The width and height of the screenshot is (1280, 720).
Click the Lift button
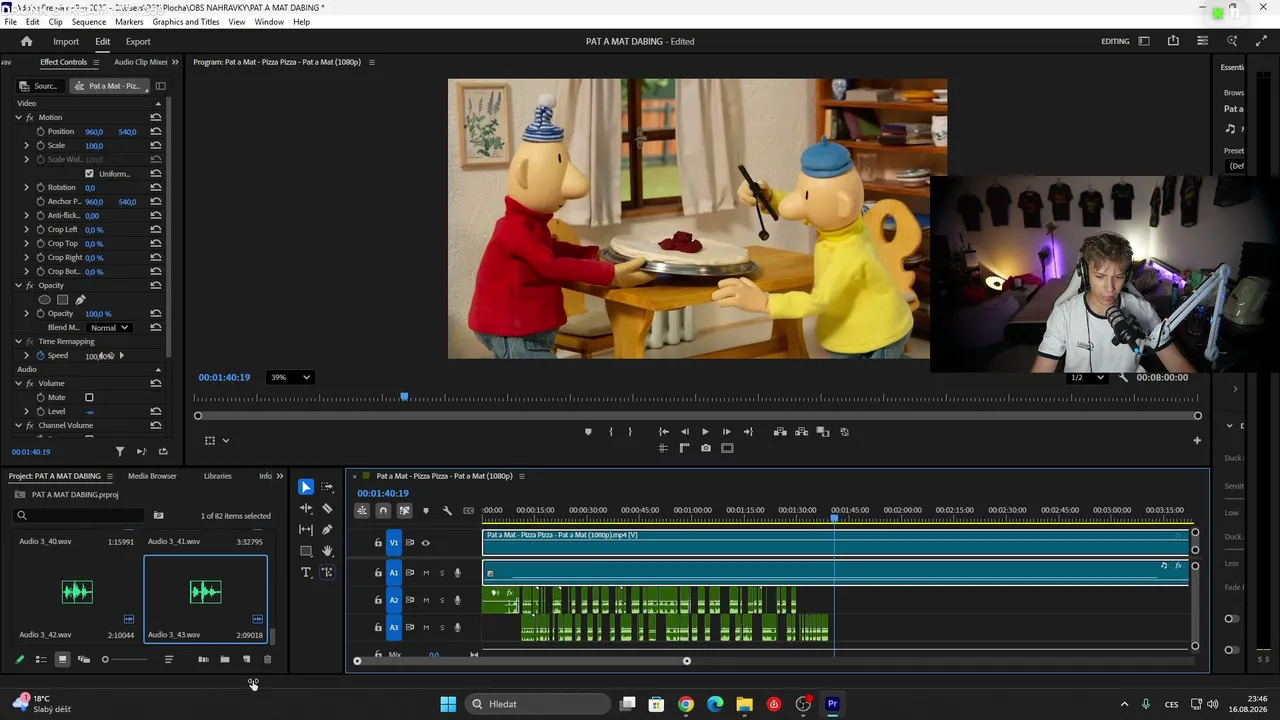coord(780,432)
